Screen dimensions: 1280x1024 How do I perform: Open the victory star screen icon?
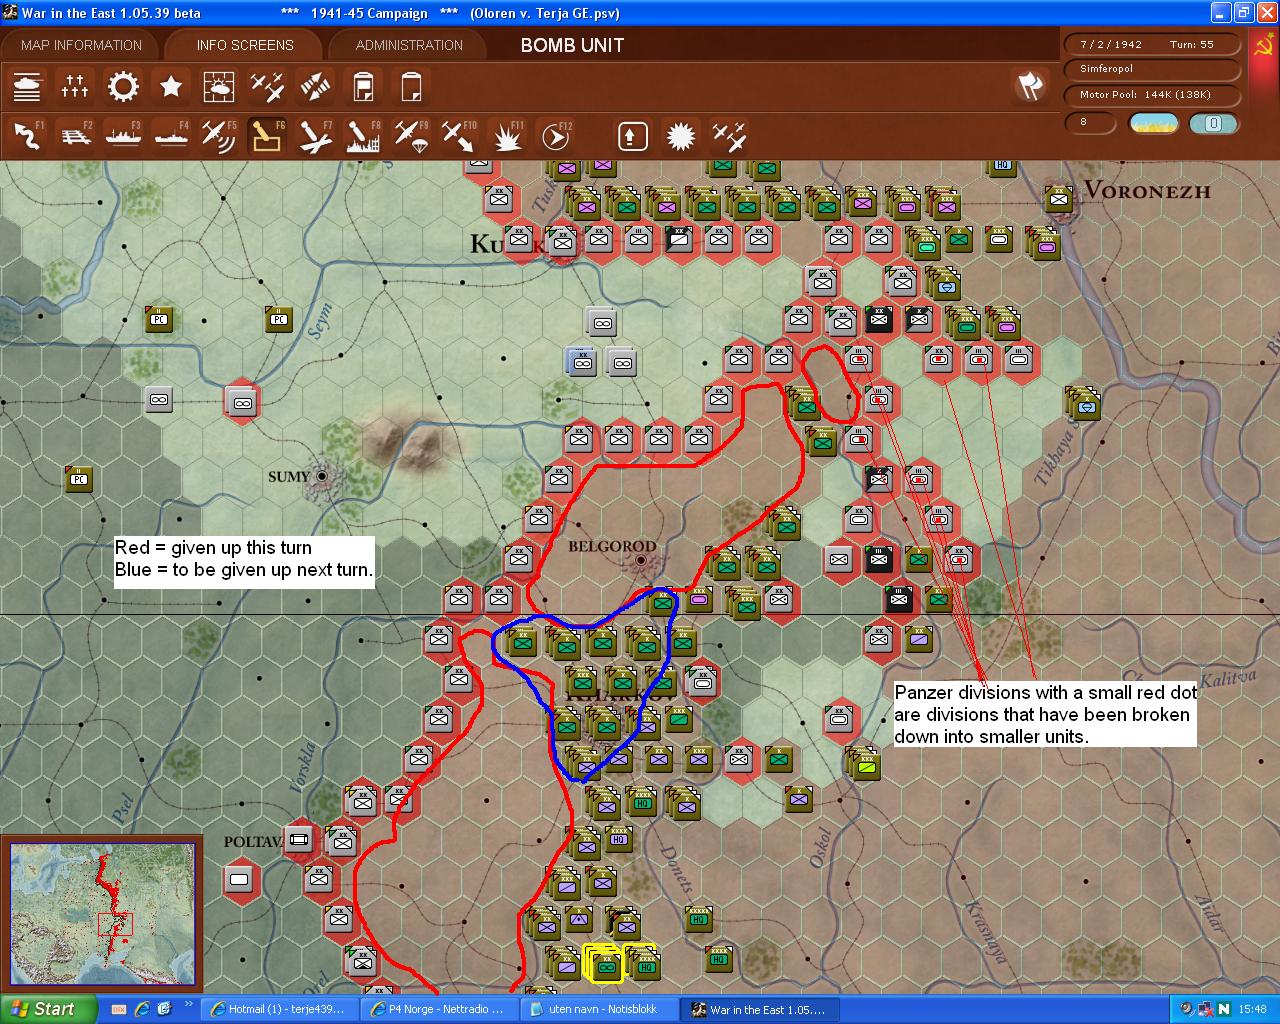pyautogui.click(x=171, y=87)
